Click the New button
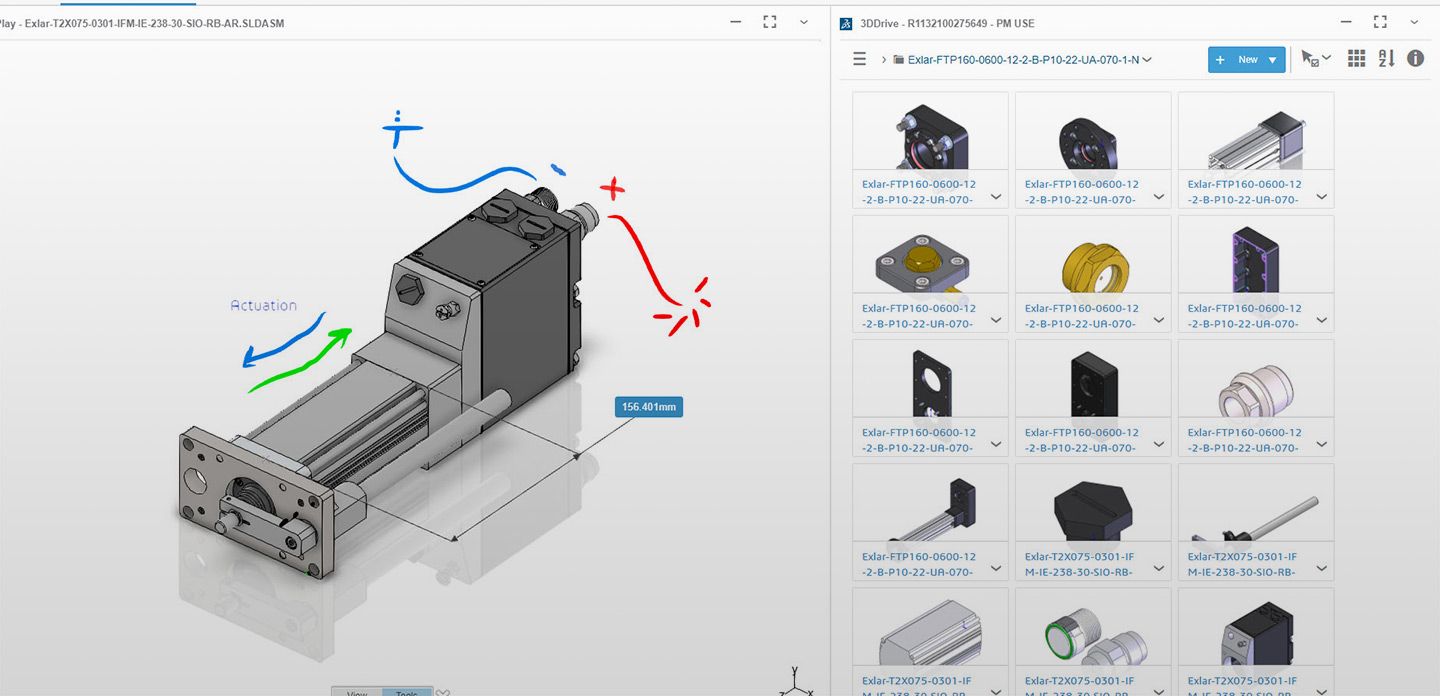Viewport: 1440px width, 696px height. coord(1237,60)
